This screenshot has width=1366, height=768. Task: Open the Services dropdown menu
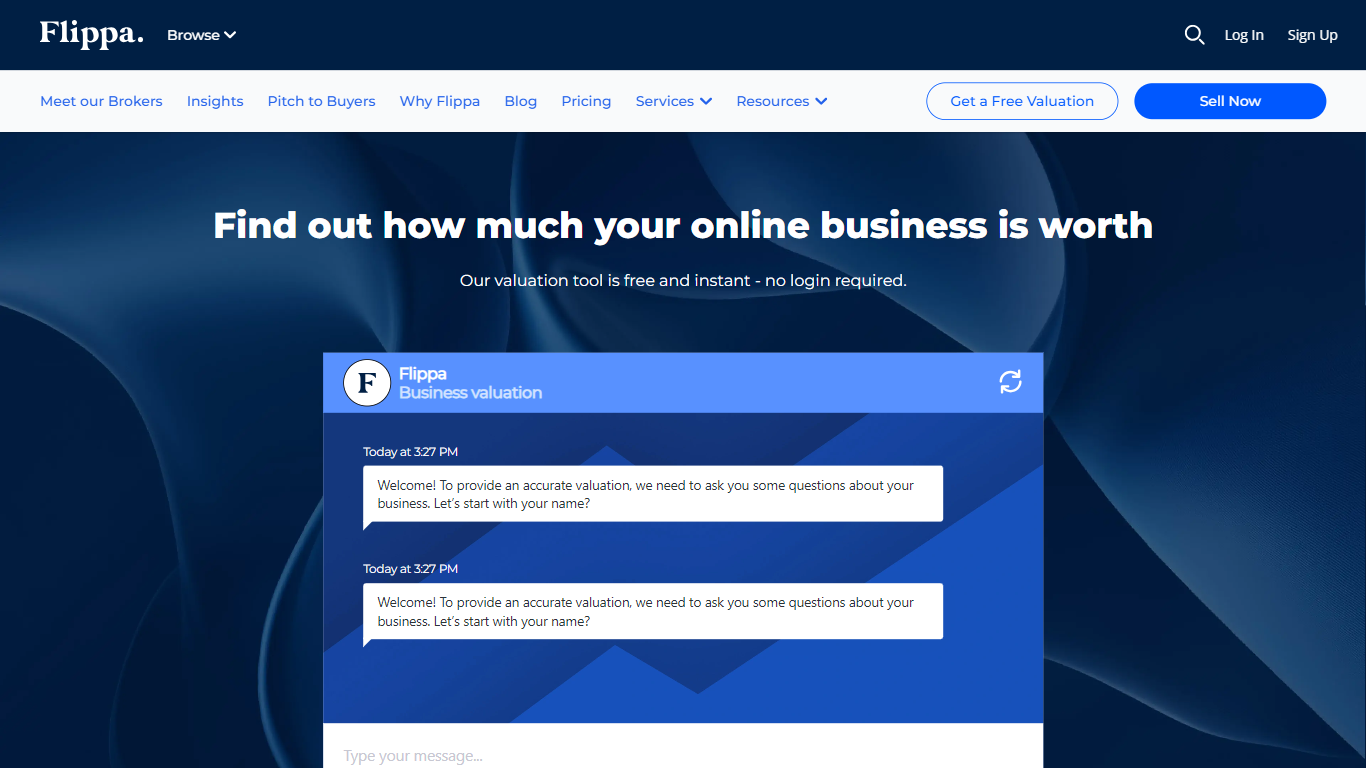[674, 101]
